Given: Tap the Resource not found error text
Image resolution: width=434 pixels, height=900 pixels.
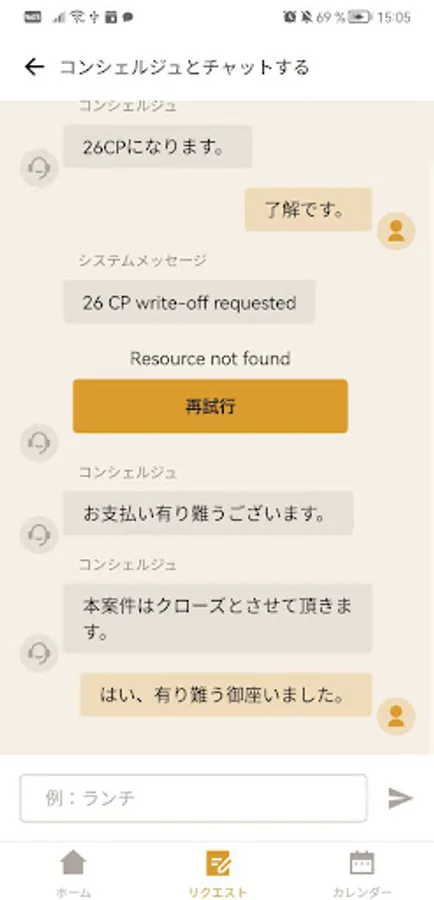Looking at the screenshot, I should (210, 359).
